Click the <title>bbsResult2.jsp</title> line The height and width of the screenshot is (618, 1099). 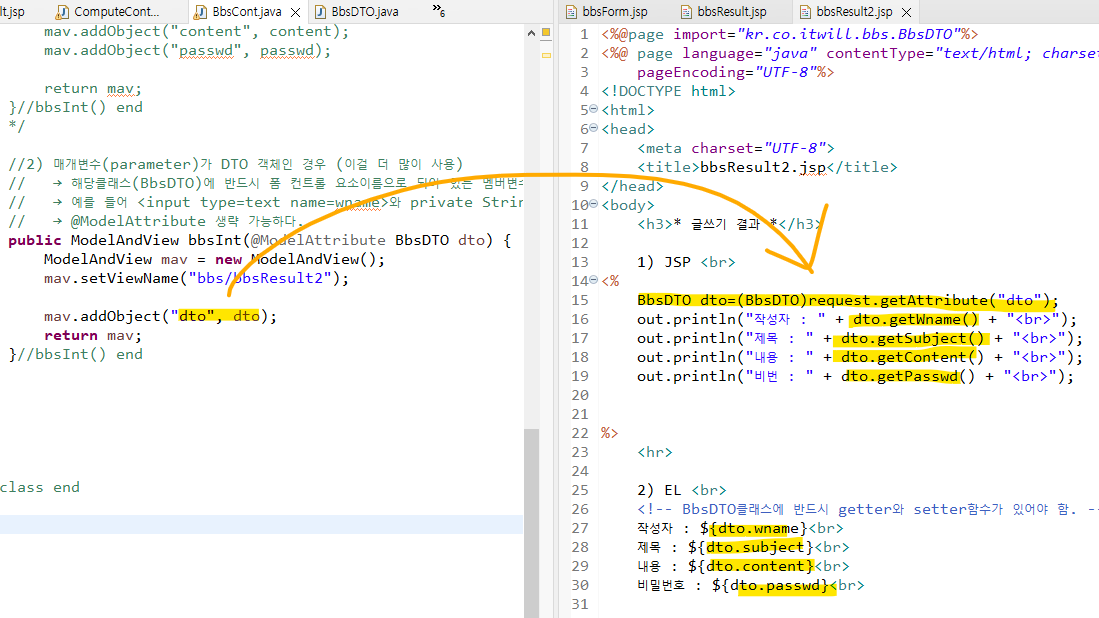pos(767,167)
